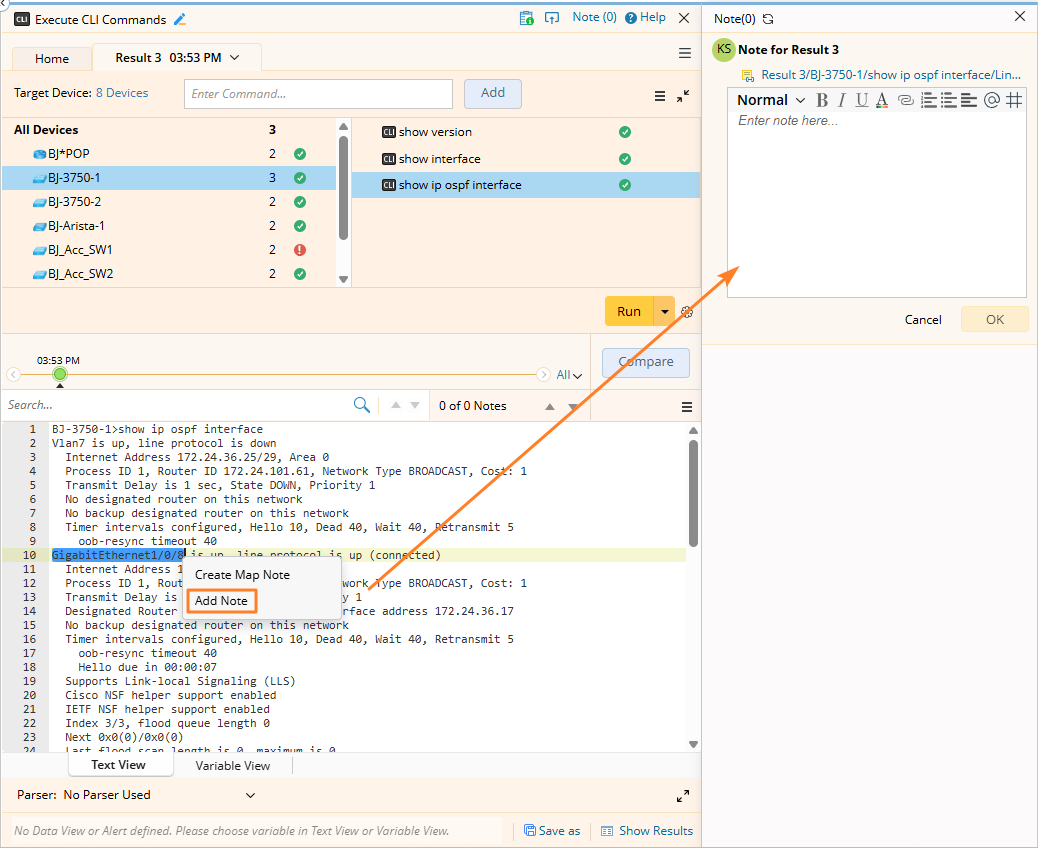This screenshot has height=848, width=1038.
Task: Insert a hyperlink in the note
Action: [904, 100]
